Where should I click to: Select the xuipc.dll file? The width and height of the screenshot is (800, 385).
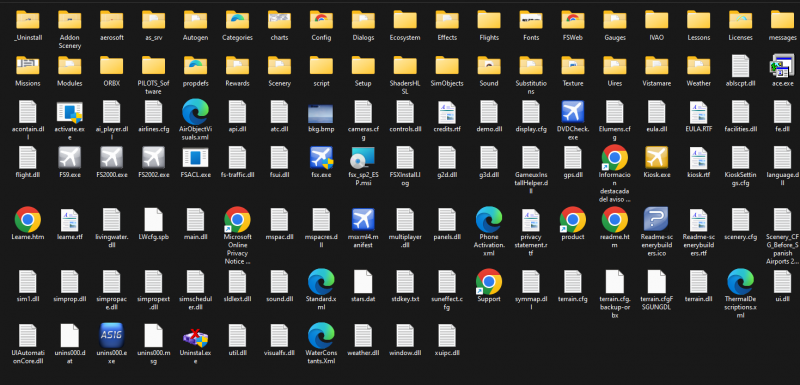tap(447, 335)
